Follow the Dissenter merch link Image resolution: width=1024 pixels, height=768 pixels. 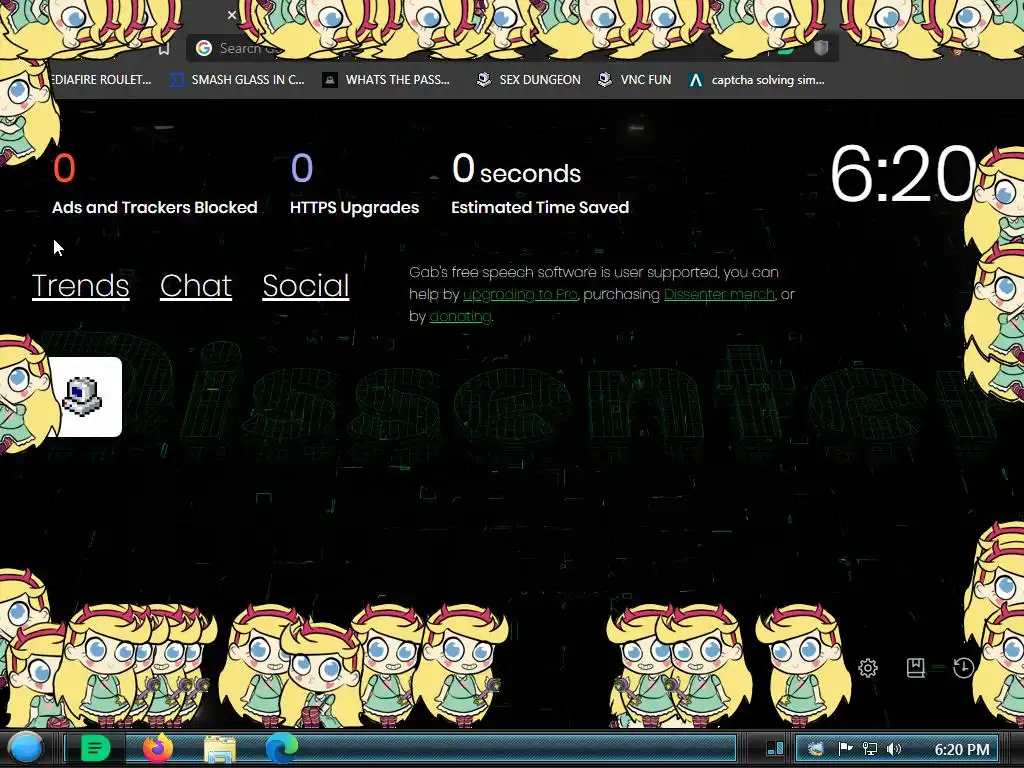click(x=719, y=295)
